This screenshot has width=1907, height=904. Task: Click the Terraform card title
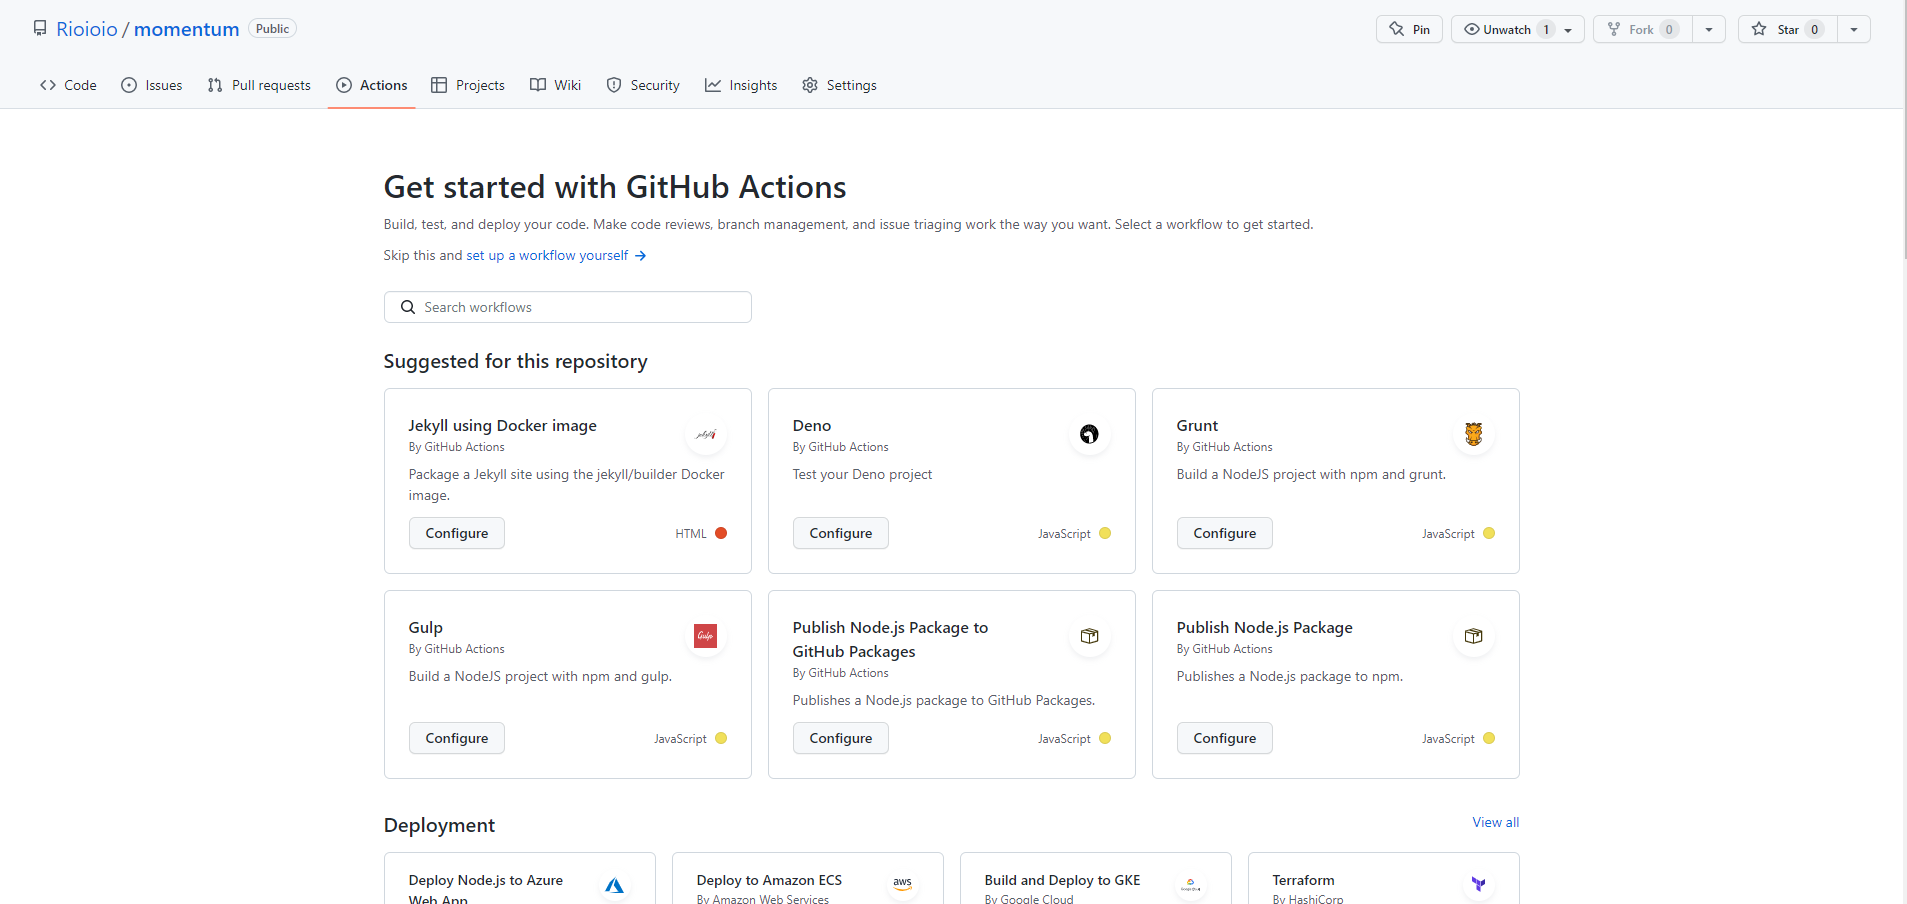click(1303, 880)
